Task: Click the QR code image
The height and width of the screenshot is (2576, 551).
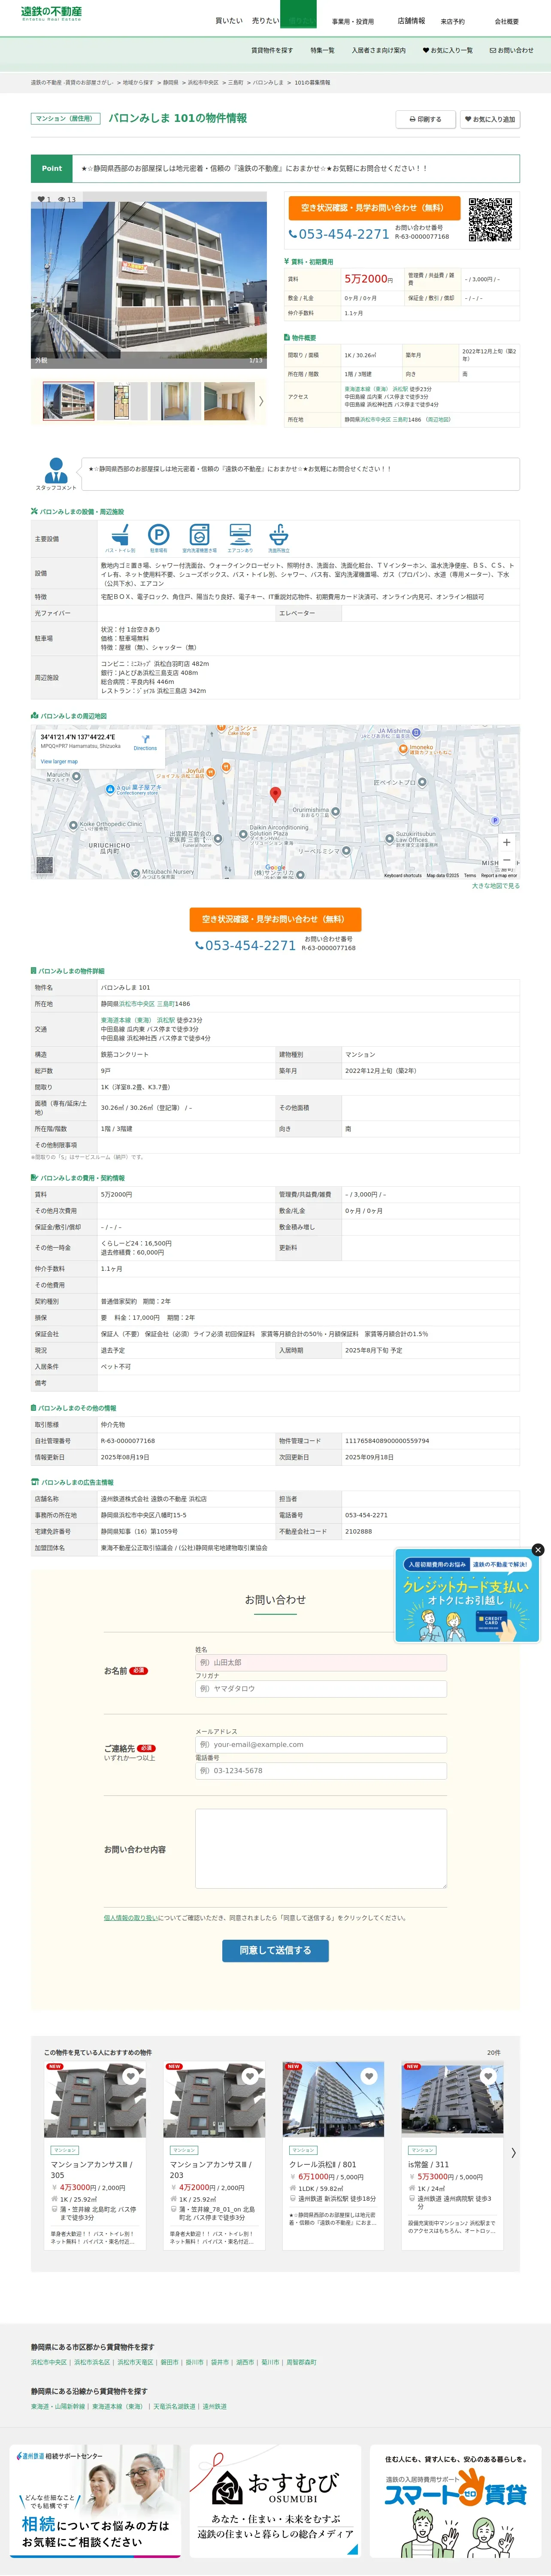Action: pyautogui.click(x=490, y=220)
